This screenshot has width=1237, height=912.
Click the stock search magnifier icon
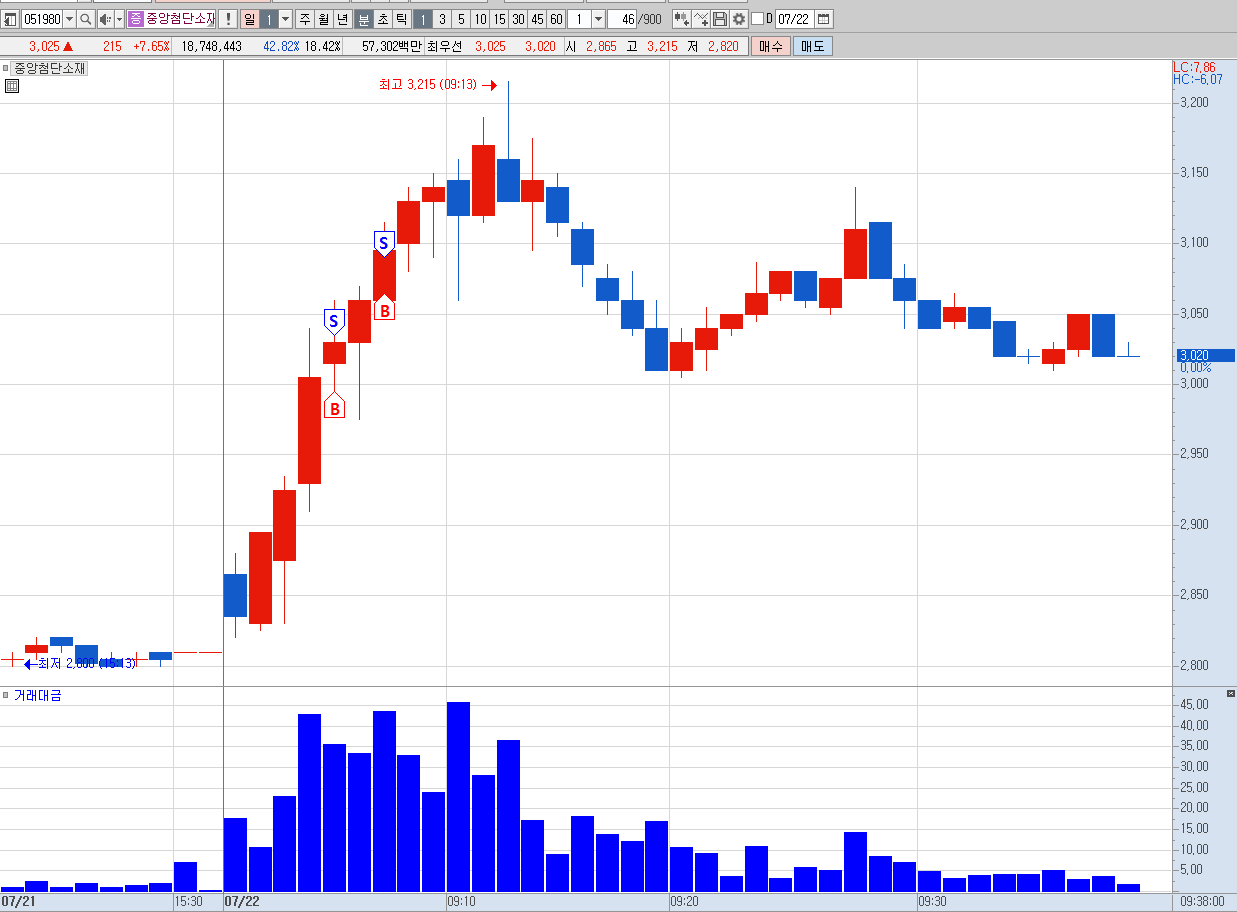click(85, 19)
